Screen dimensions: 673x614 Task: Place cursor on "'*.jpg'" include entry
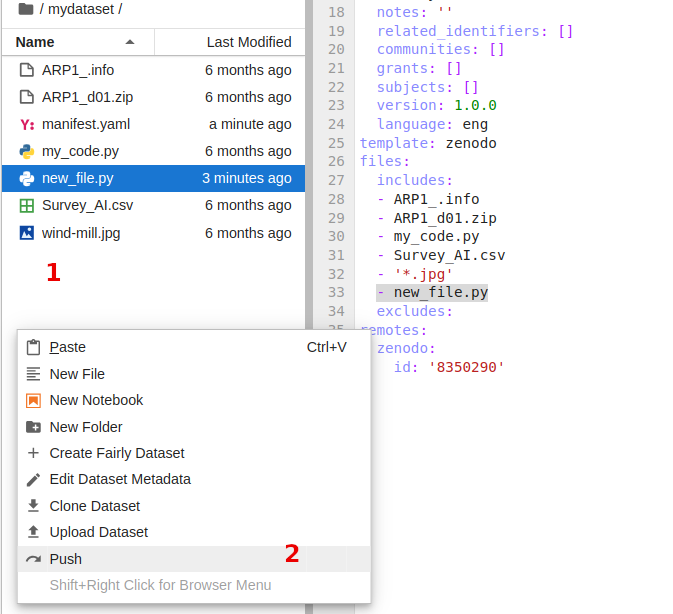423,274
